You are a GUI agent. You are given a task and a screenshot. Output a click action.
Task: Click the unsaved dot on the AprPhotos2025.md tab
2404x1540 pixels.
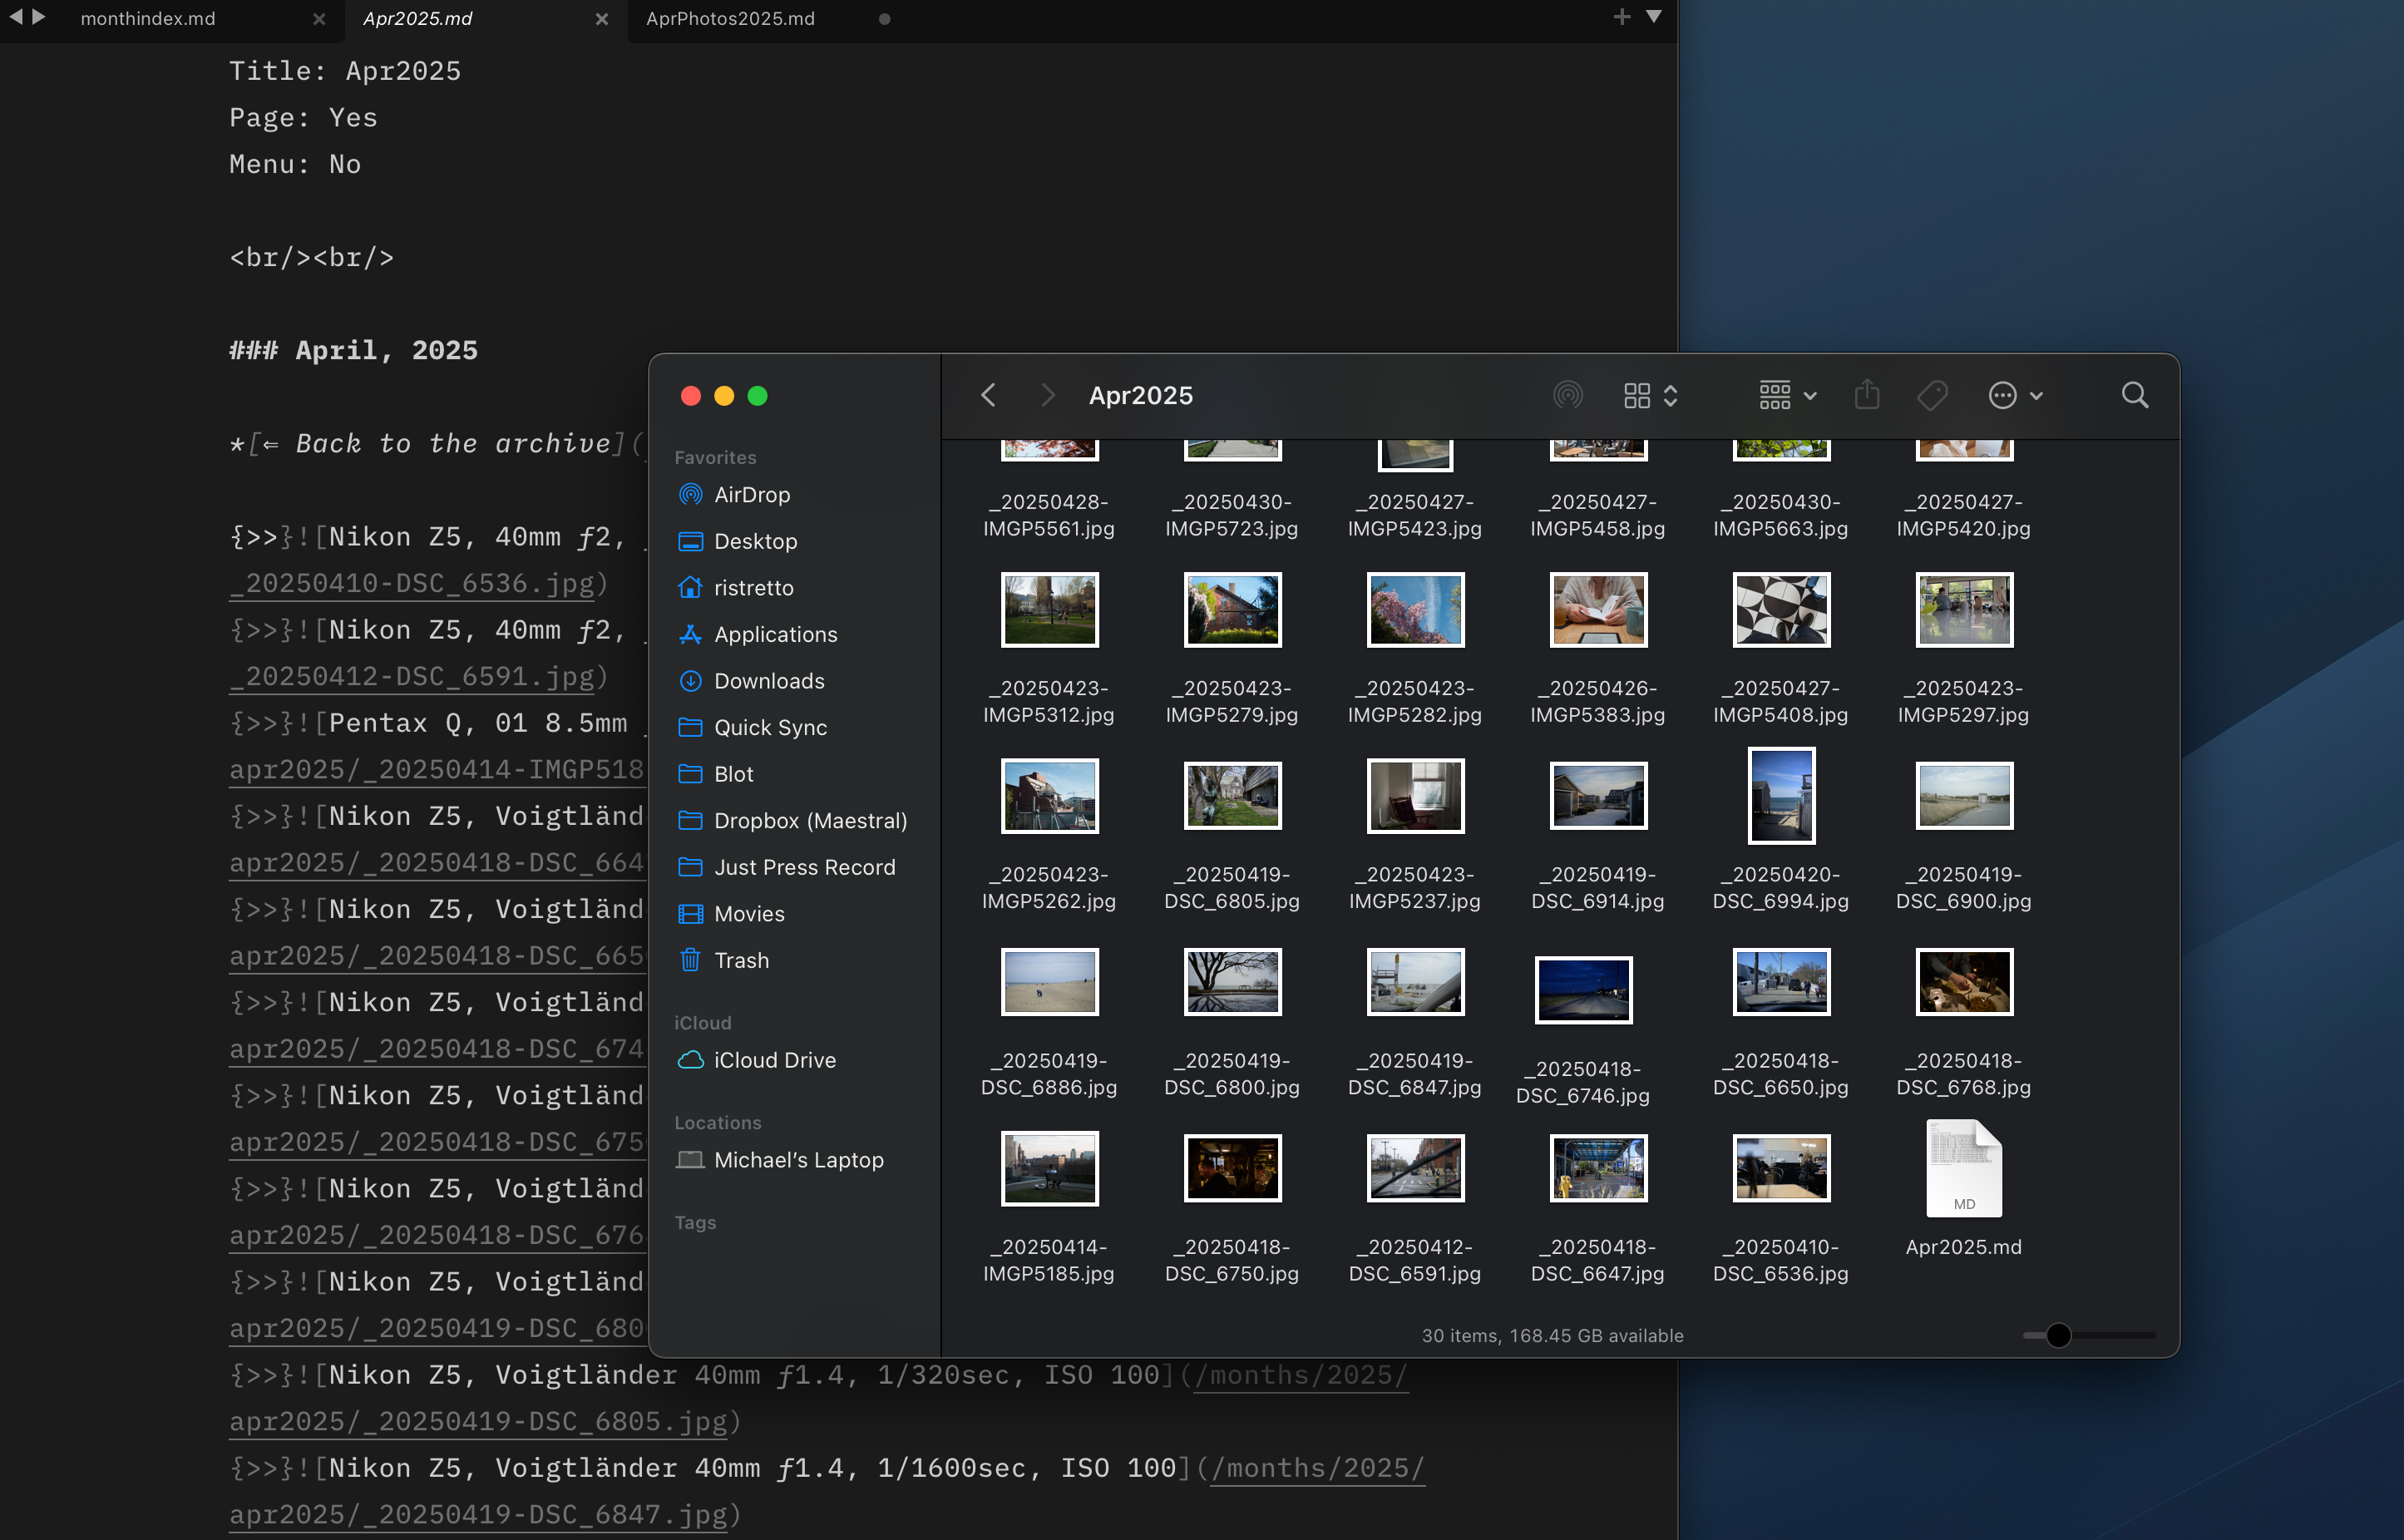[x=884, y=19]
